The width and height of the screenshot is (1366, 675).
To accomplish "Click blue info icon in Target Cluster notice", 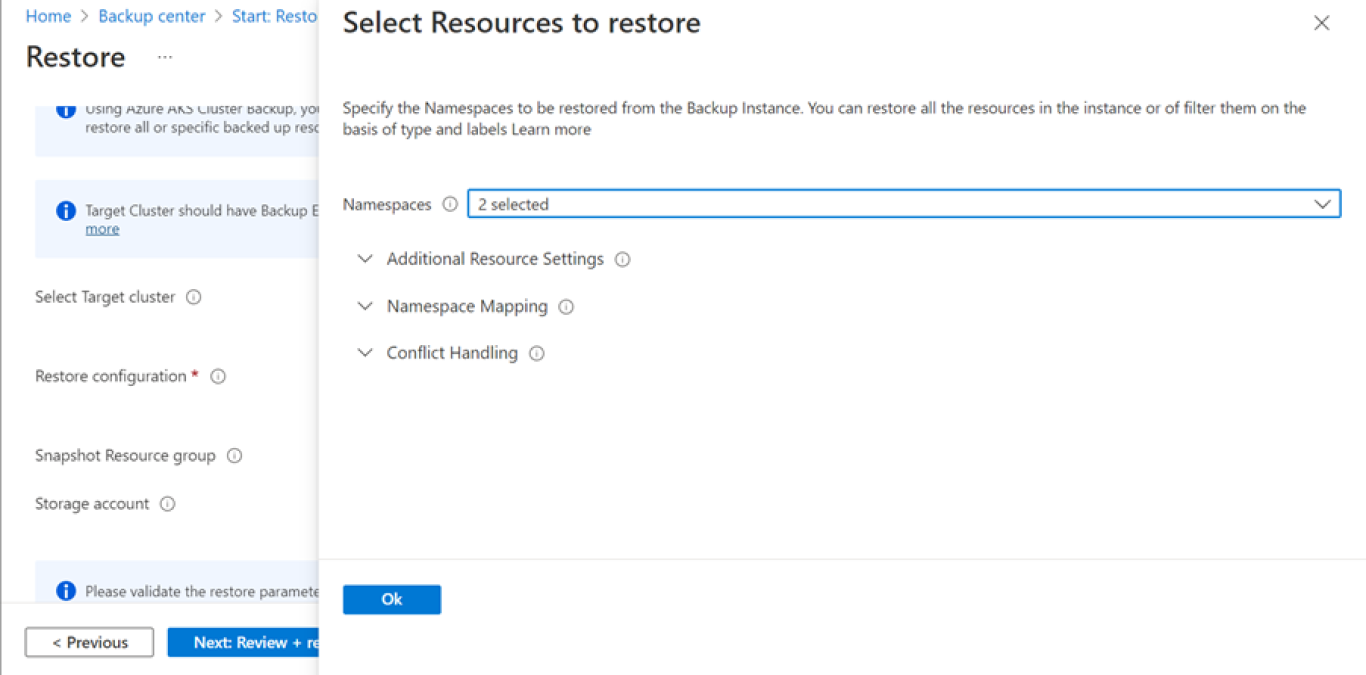I will click(x=65, y=210).
